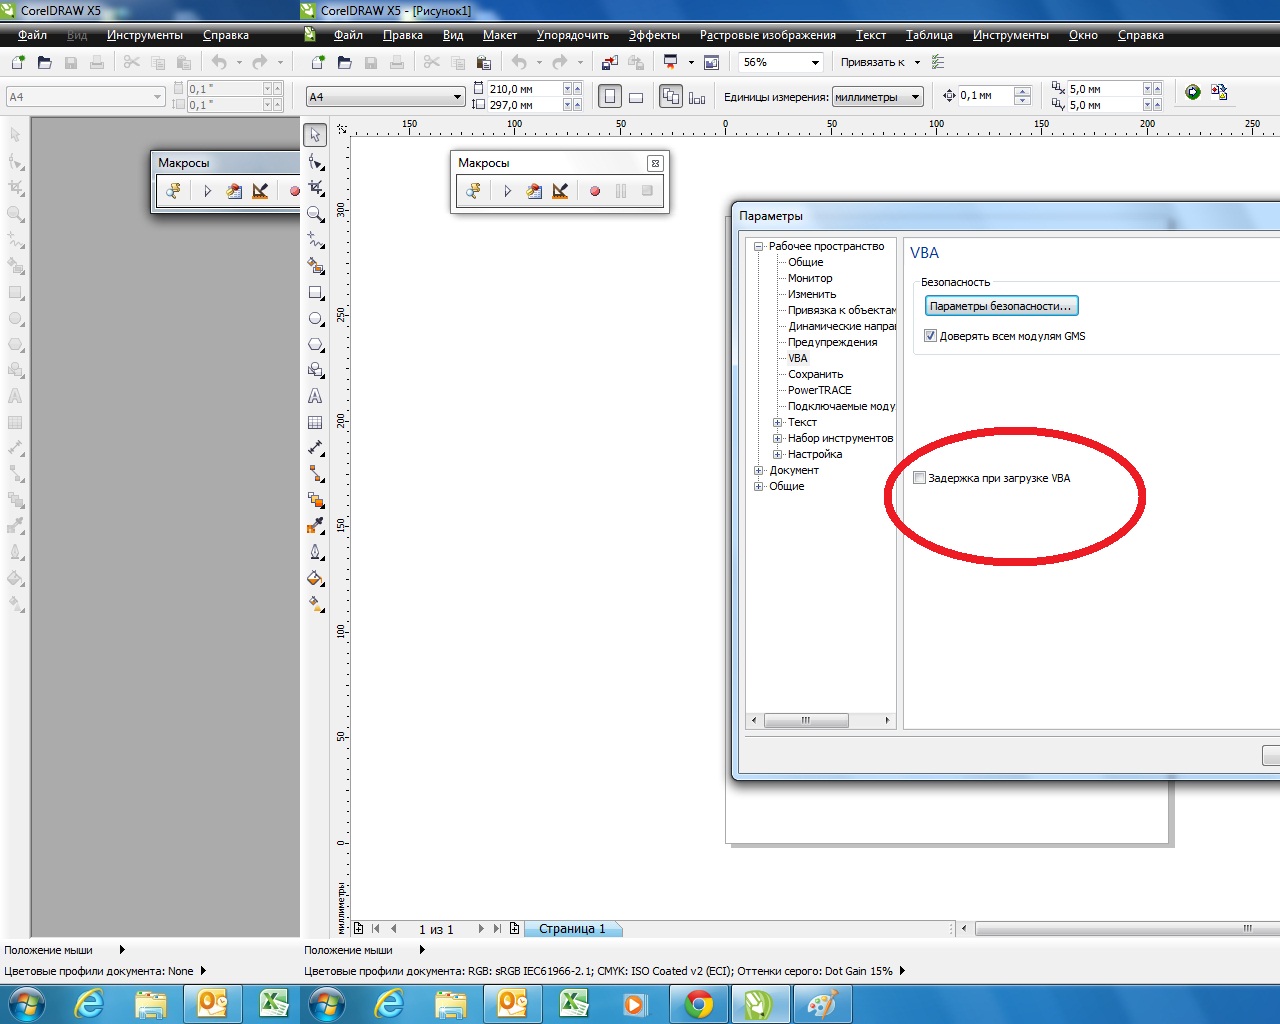Screen dimensions: 1280x1024
Task: Select PowerTRACE in the options tree
Action: pos(819,390)
